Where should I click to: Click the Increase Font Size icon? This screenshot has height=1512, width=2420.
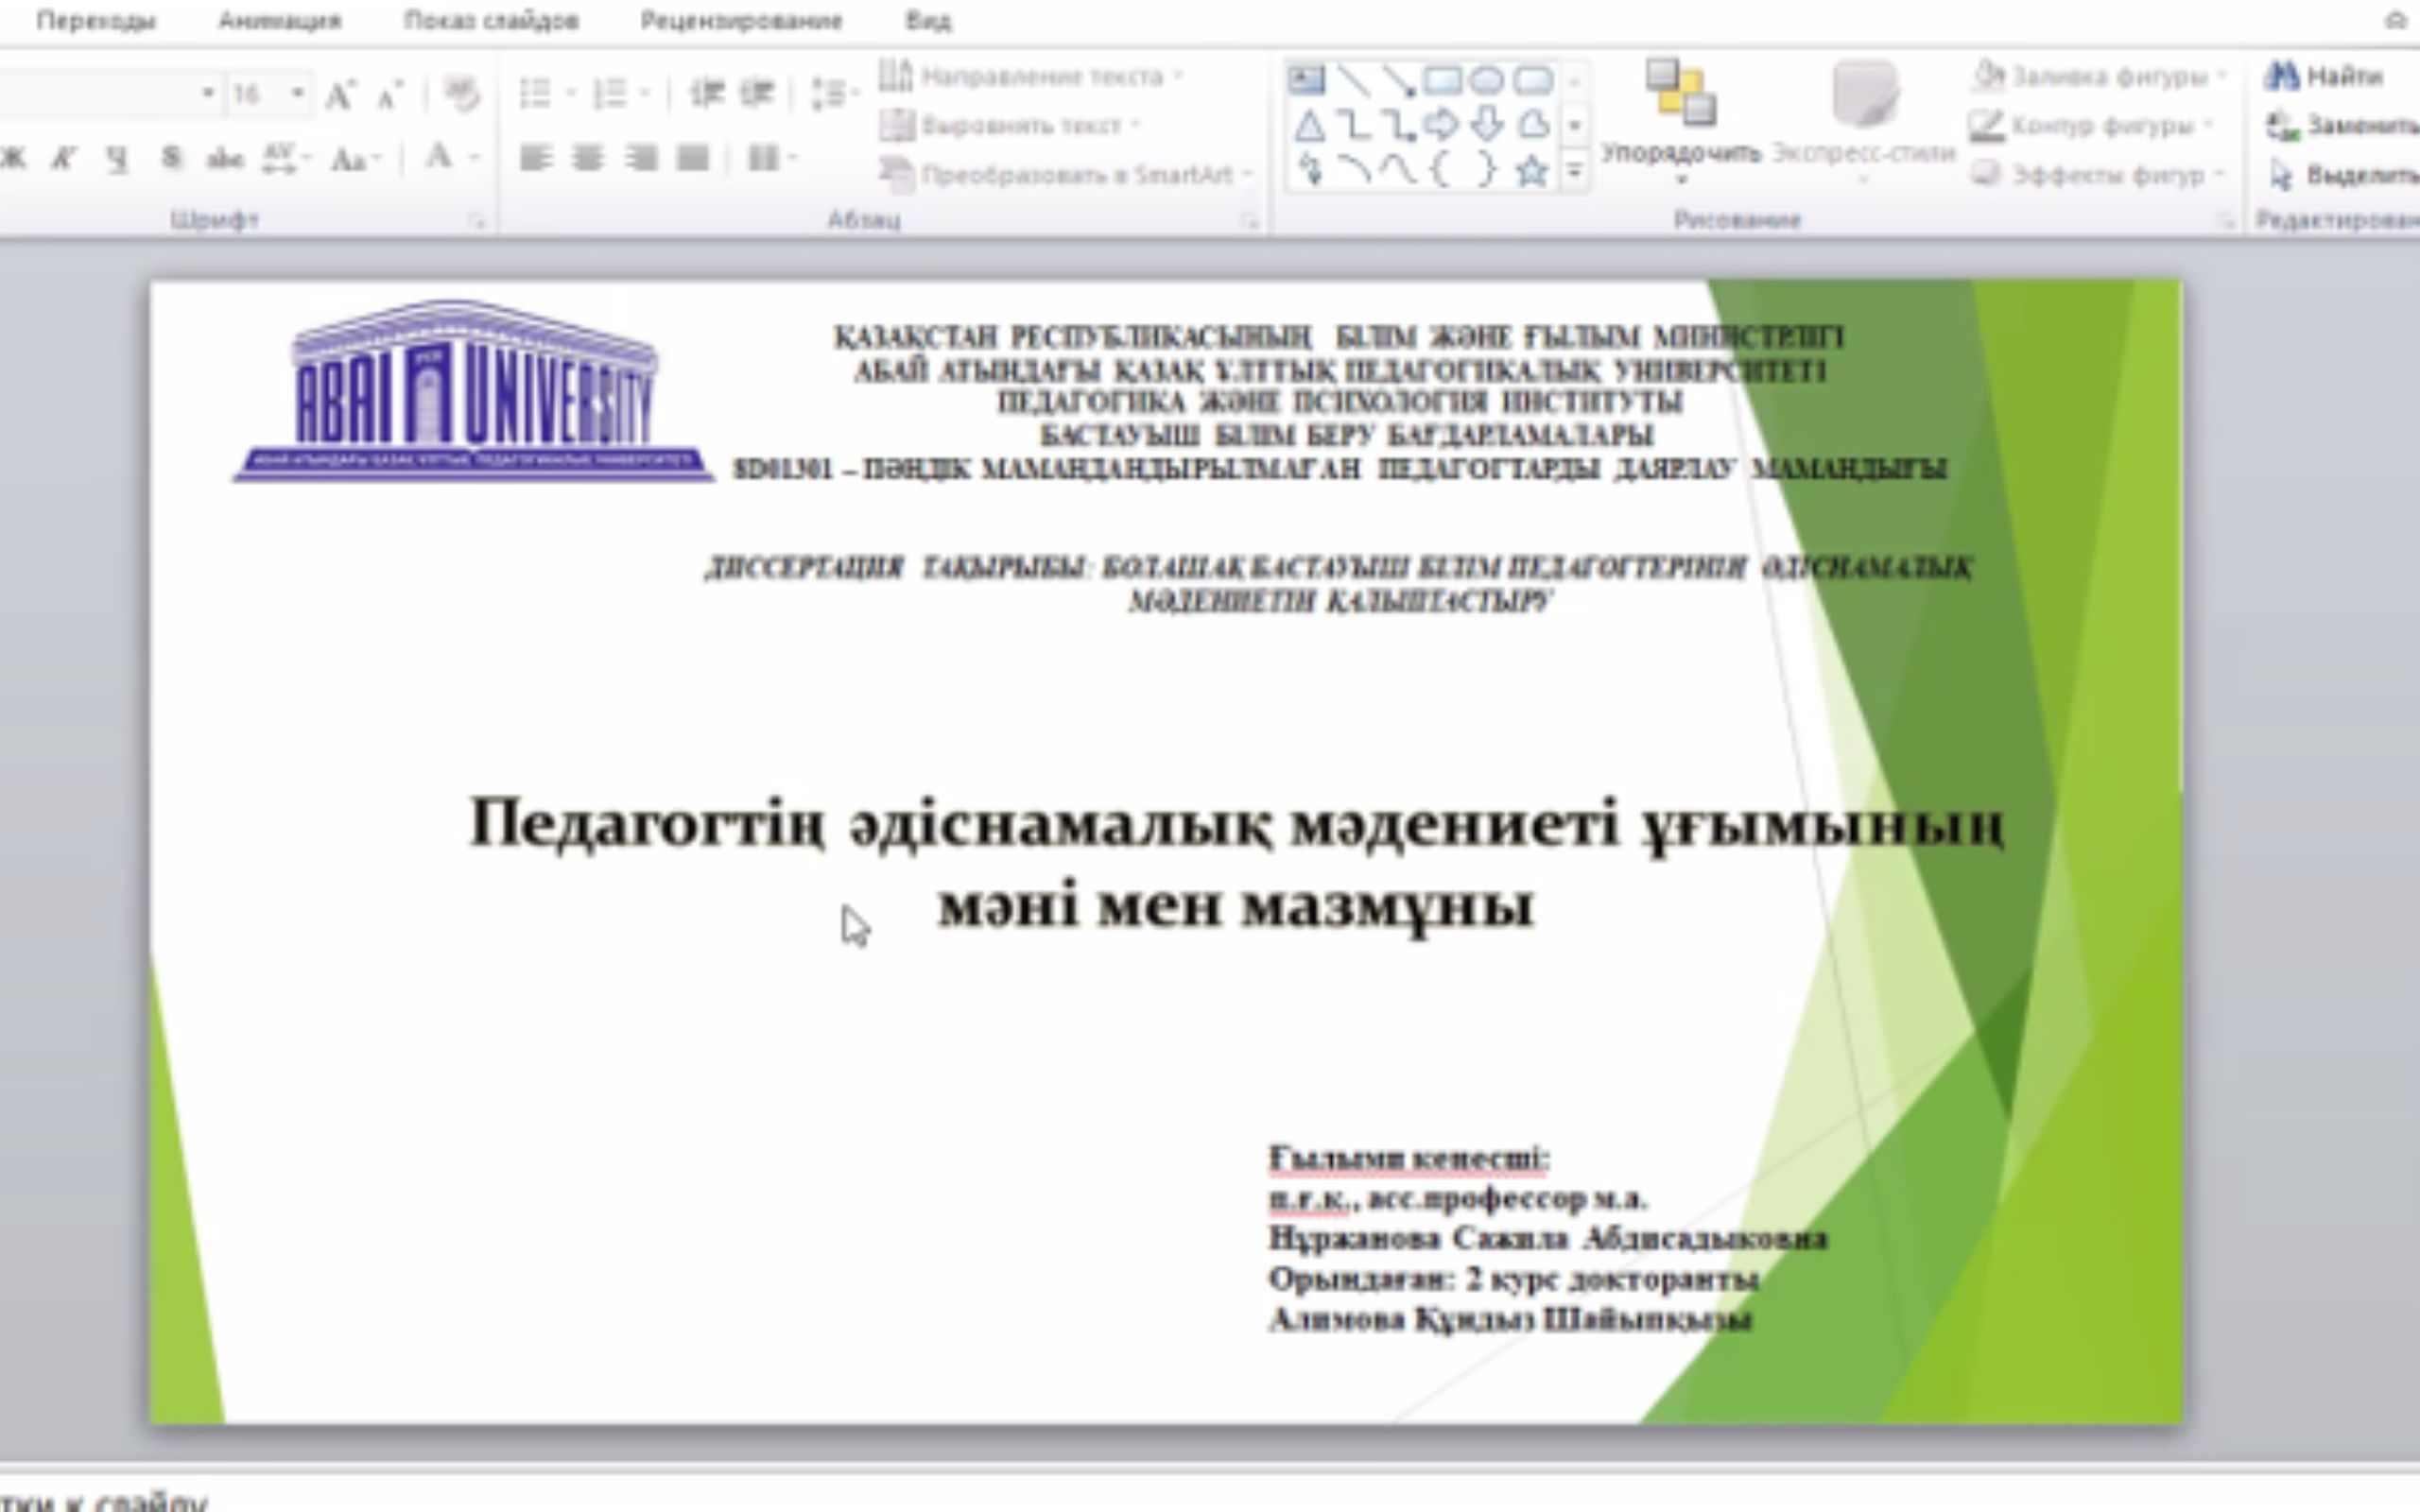pos(339,95)
